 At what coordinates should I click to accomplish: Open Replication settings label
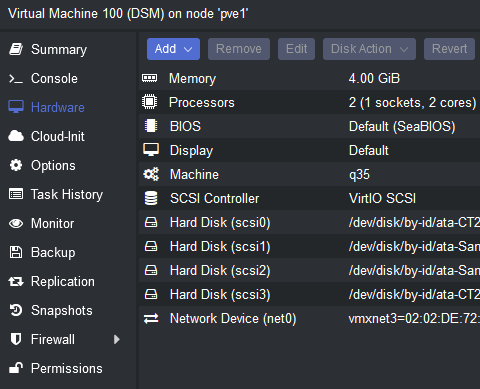(x=63, y=282)
